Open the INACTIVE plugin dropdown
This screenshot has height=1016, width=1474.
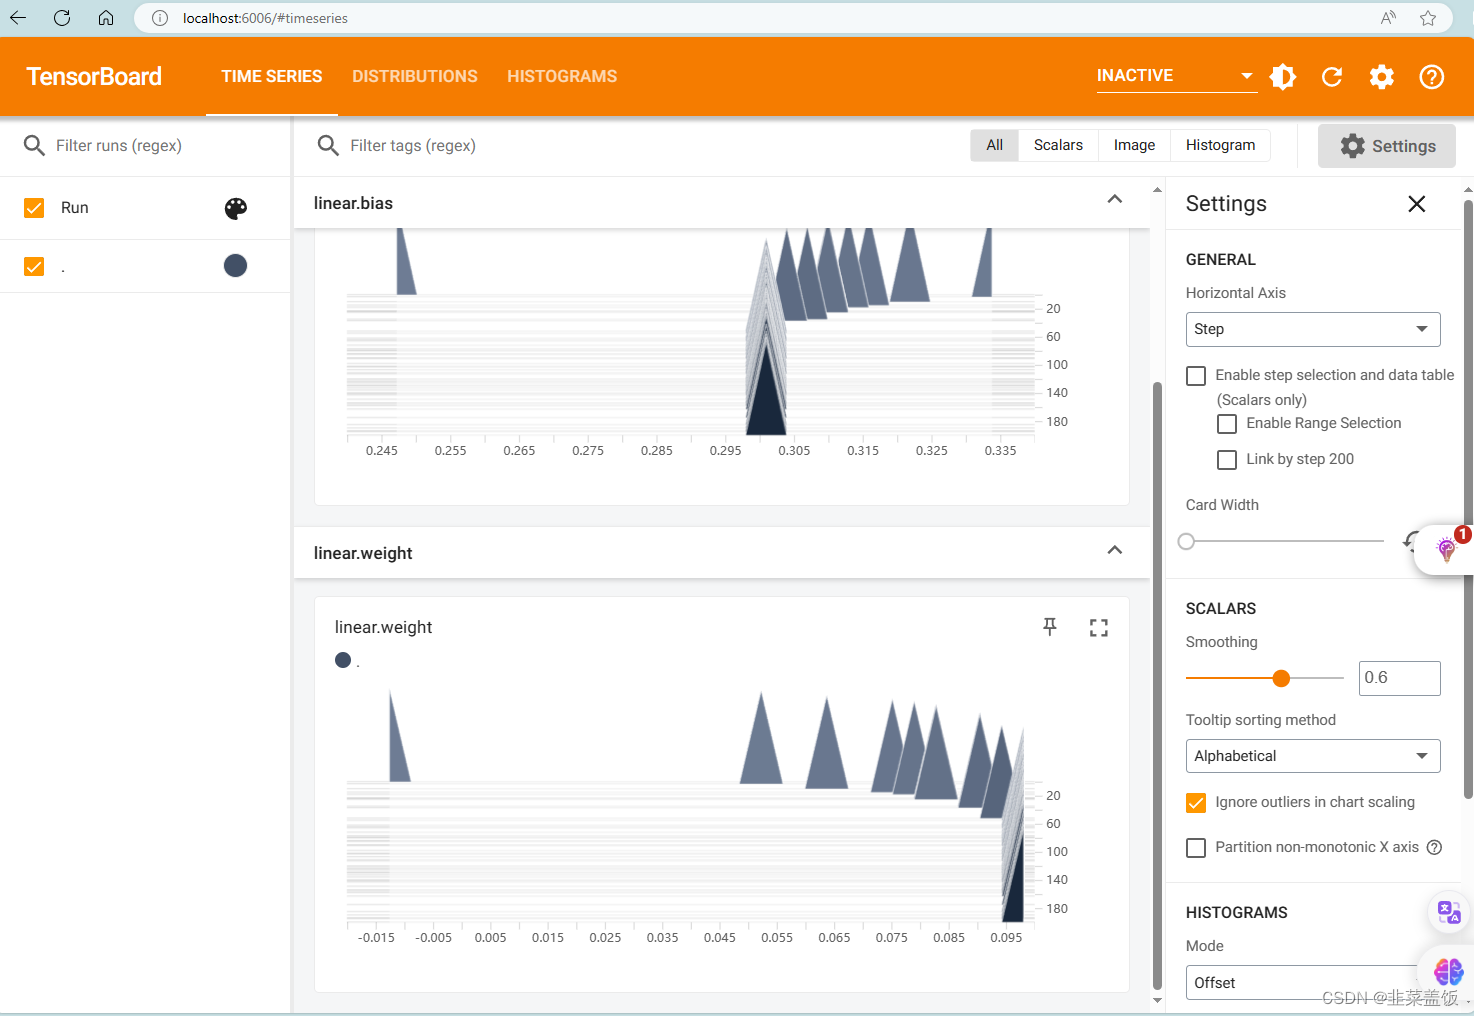1176,76
